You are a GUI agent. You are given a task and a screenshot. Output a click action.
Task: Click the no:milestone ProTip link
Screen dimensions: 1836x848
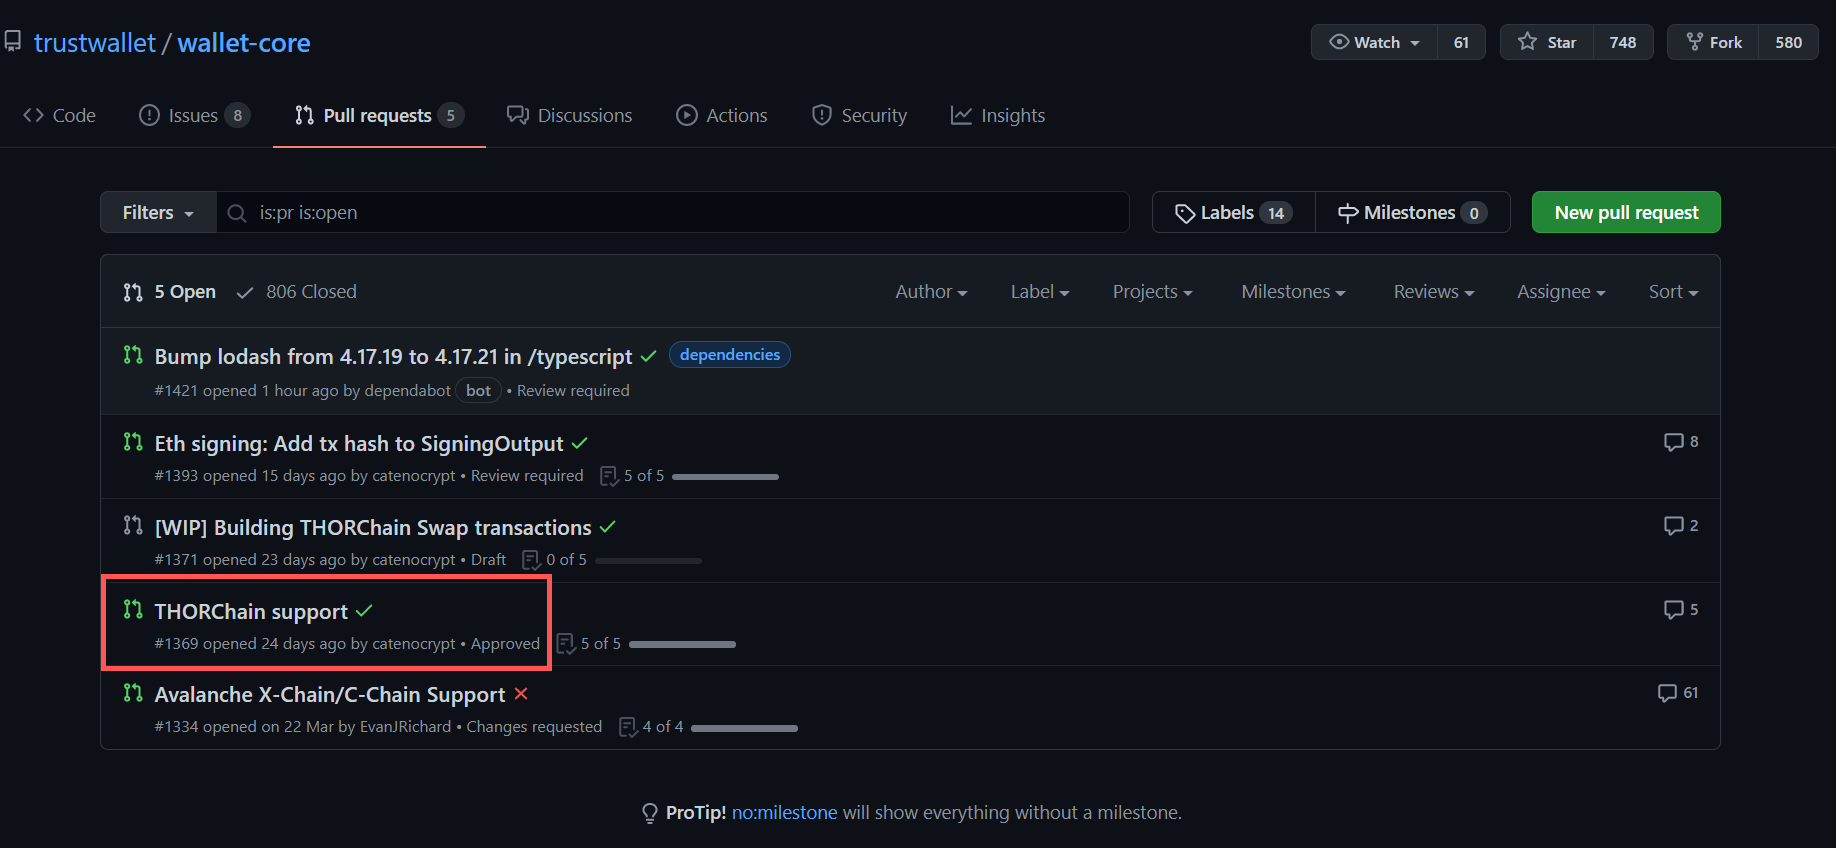785,813
